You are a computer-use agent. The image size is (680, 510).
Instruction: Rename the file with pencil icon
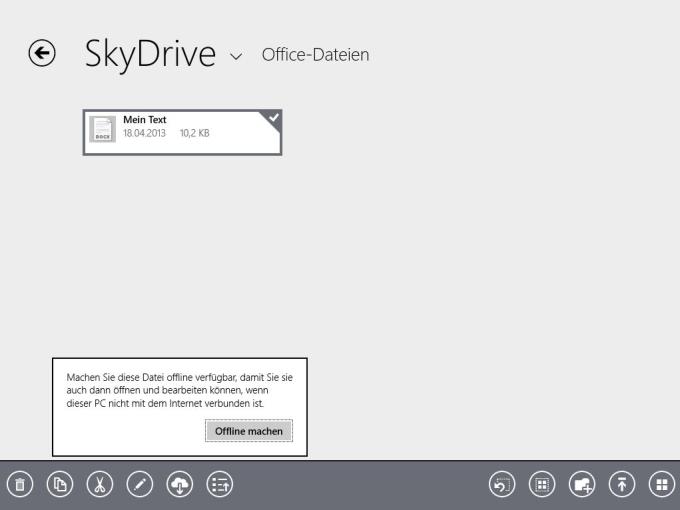140,484
